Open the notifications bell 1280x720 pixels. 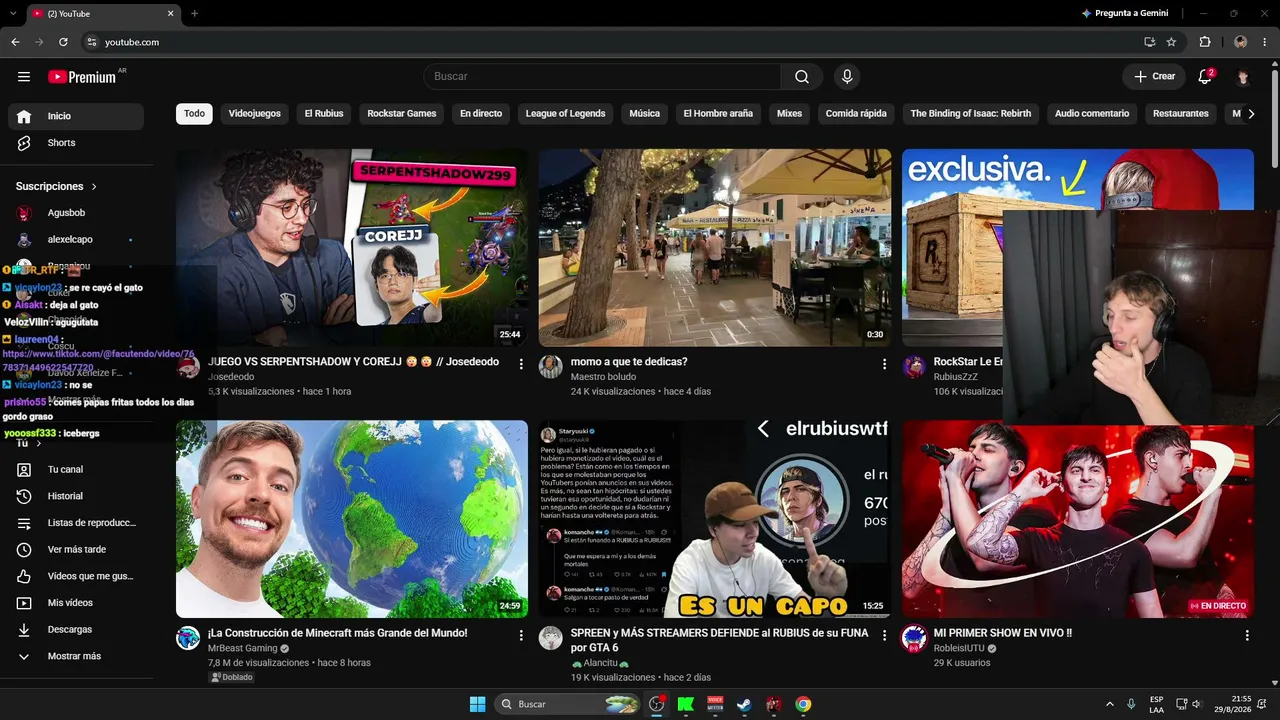coord(1205,76)
